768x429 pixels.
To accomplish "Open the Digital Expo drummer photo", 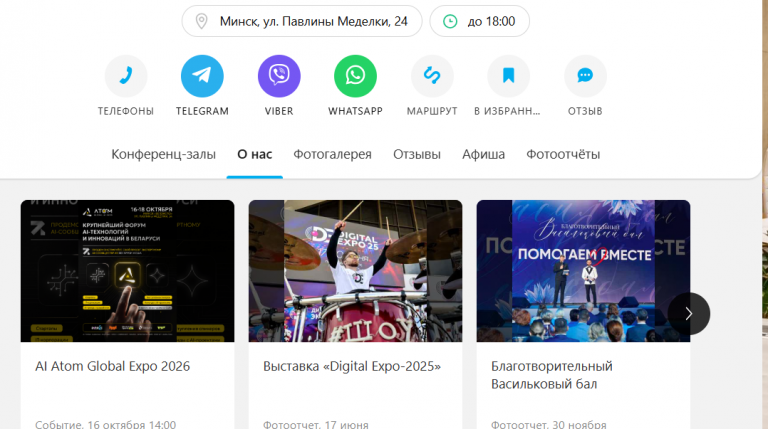I will (355, 271).
